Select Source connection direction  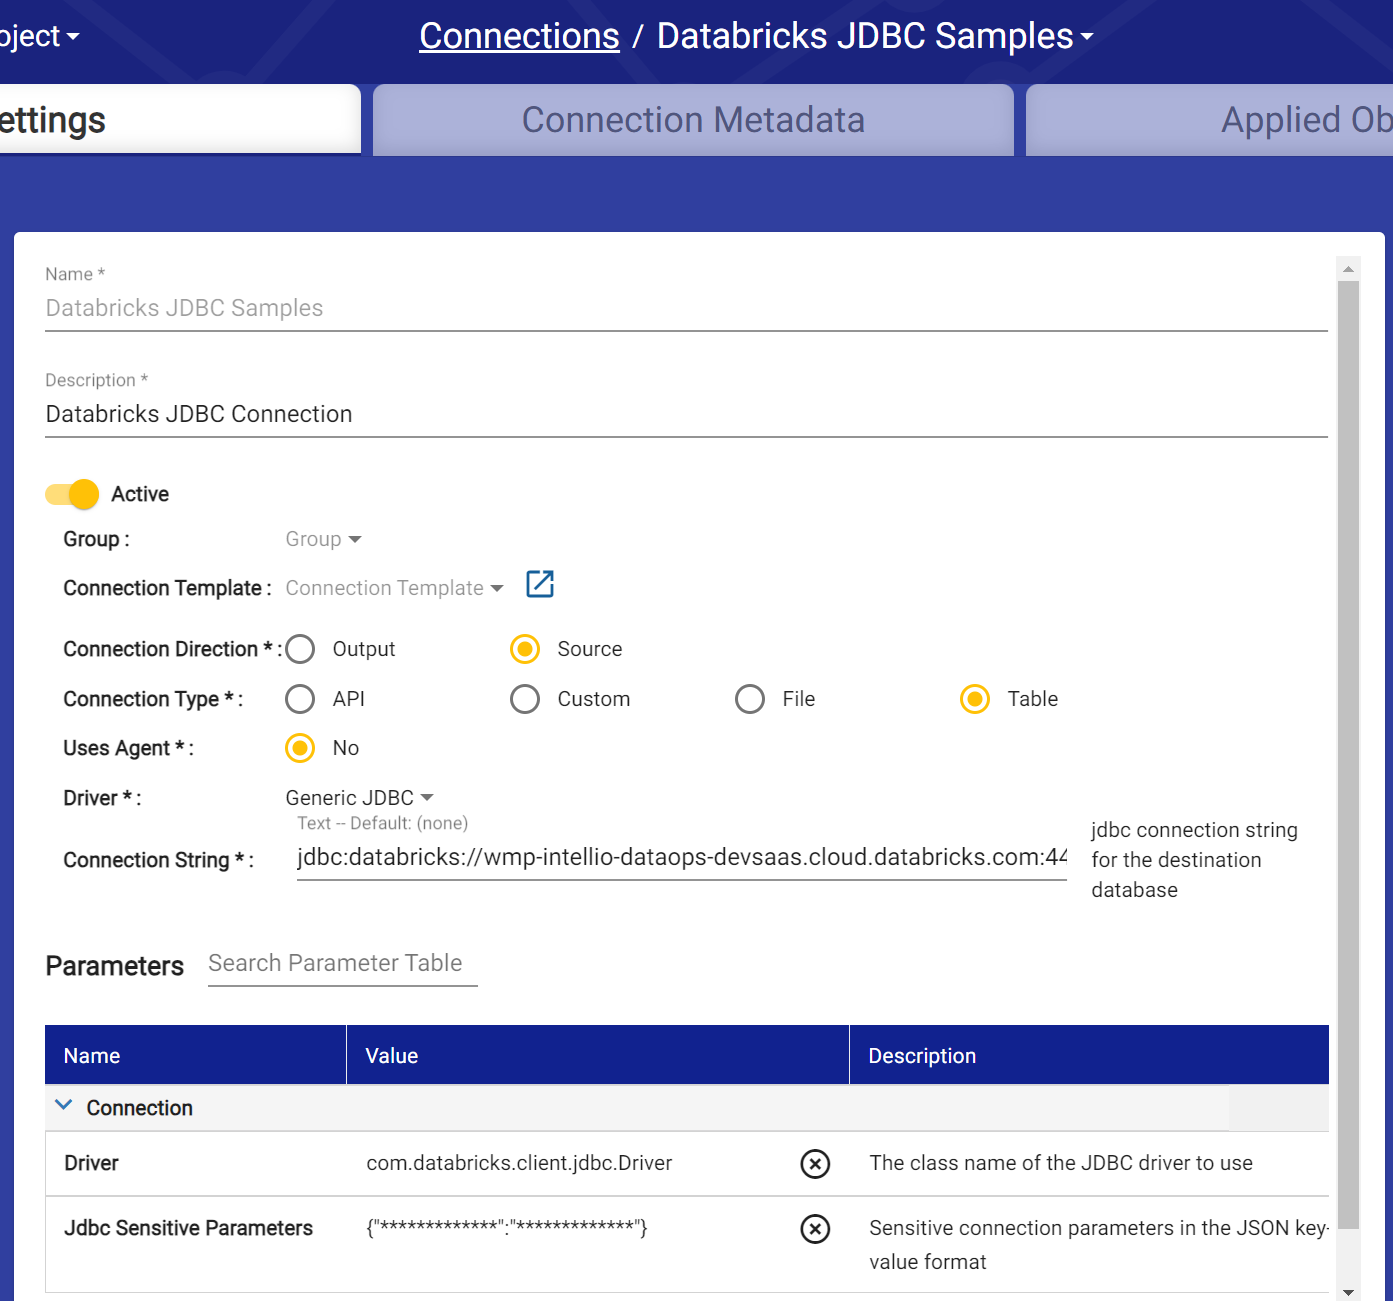[x=525, y=649]
